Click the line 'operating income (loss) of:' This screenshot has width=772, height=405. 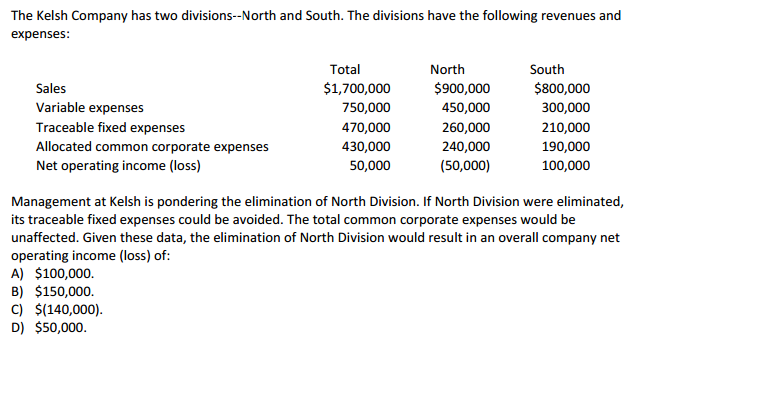pos(91,256)
